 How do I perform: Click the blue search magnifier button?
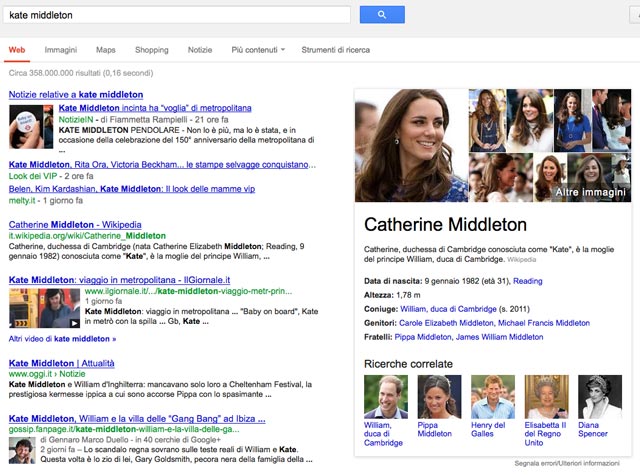click(382, 15)
